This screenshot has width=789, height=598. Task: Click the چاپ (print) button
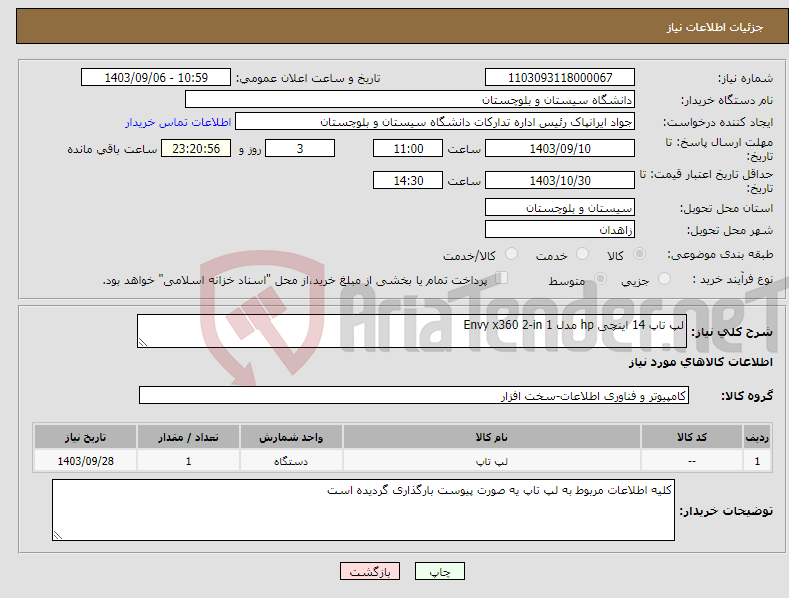(439, 571)
